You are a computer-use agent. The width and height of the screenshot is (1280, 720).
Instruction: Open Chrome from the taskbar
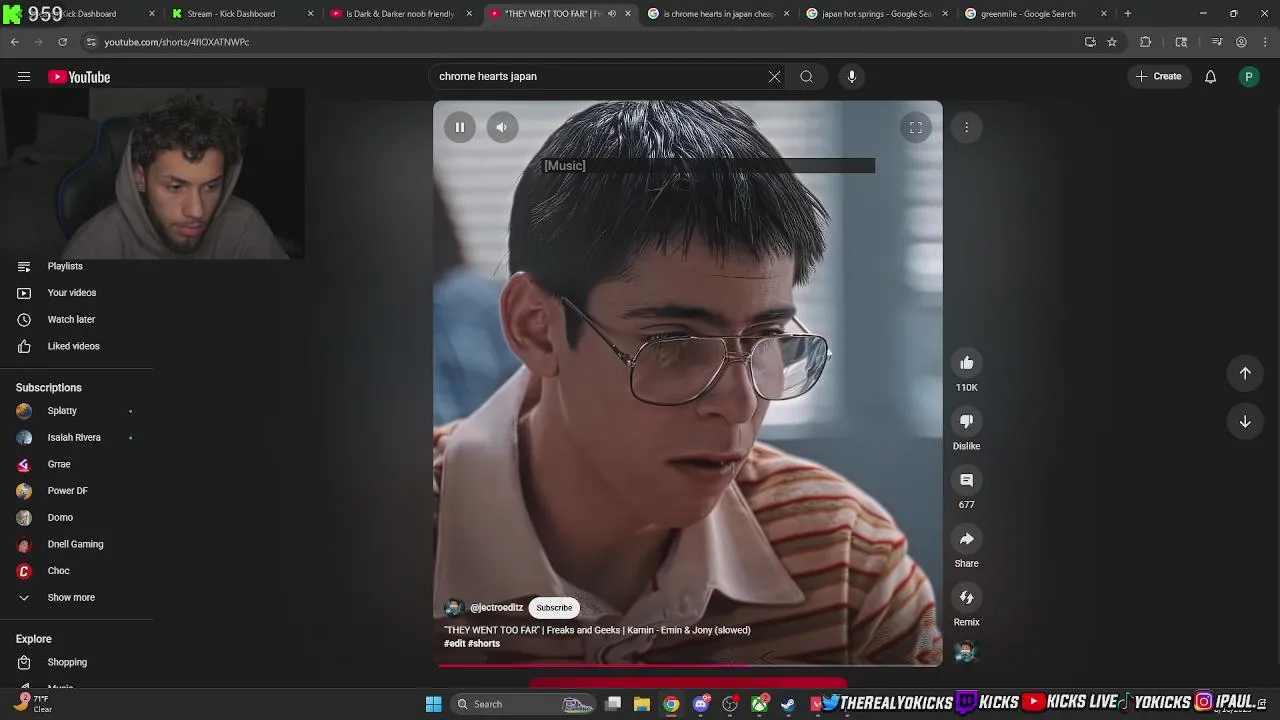point(671,704)
